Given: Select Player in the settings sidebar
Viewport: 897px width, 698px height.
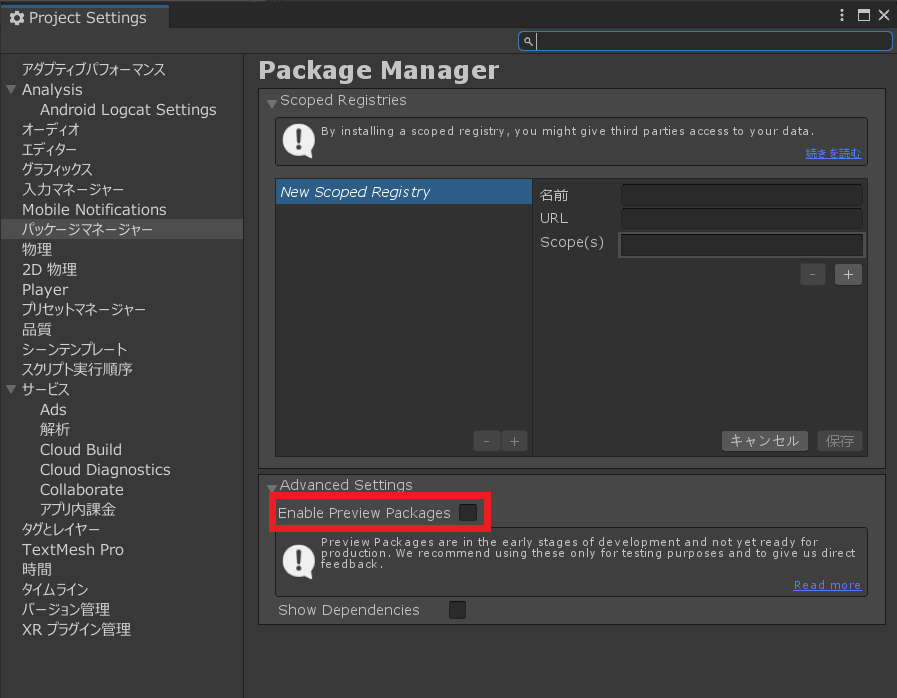Looking at the screenshot, I should (45, 289).
